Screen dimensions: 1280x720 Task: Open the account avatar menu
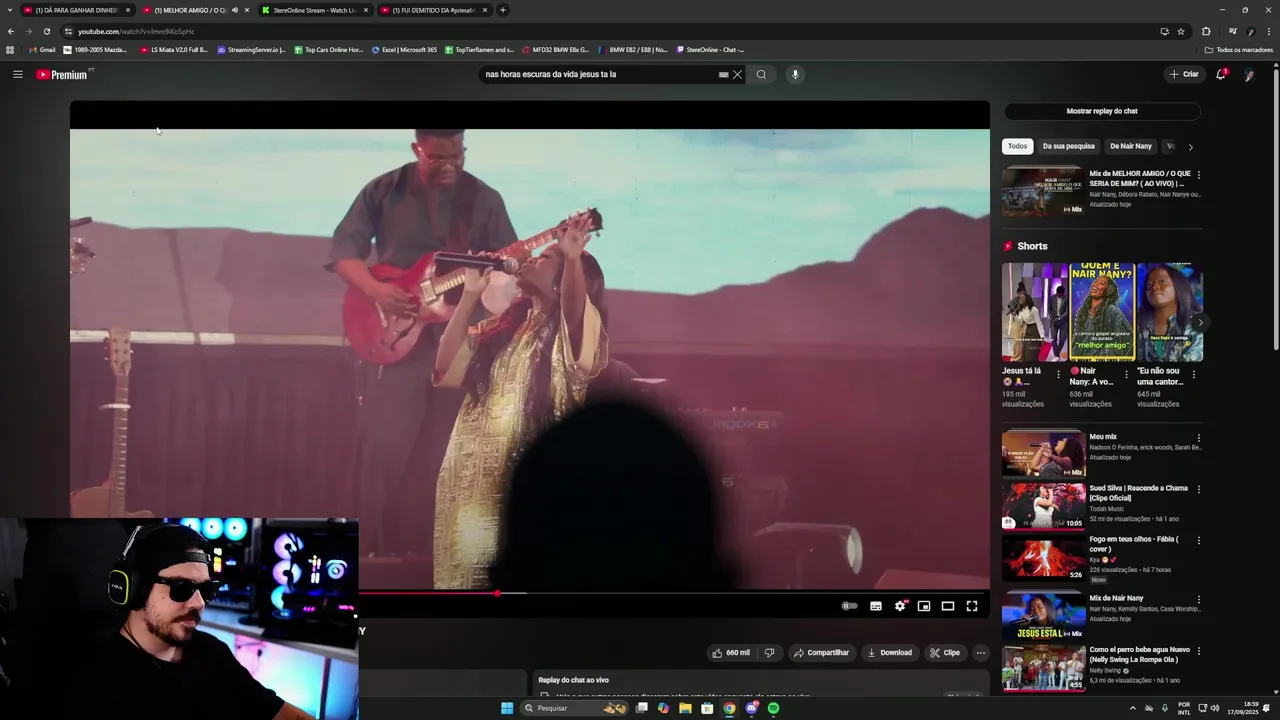[x=1249, y=74]
